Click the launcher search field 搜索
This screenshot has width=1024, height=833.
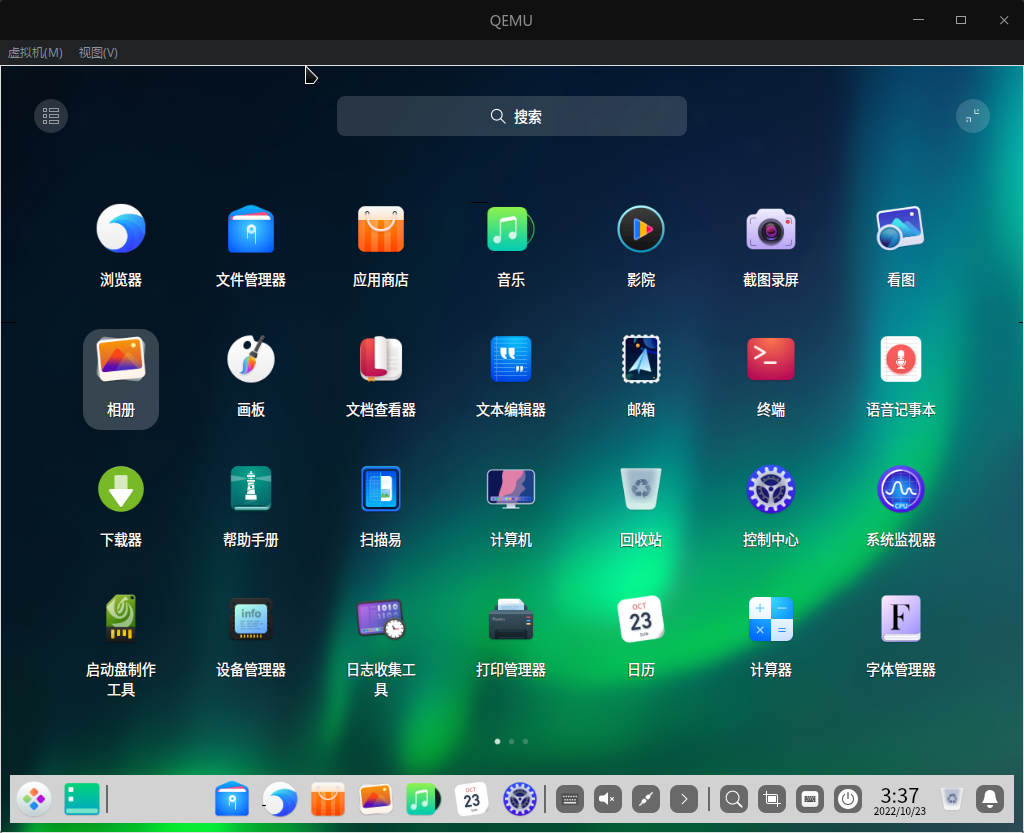point(511,116)
